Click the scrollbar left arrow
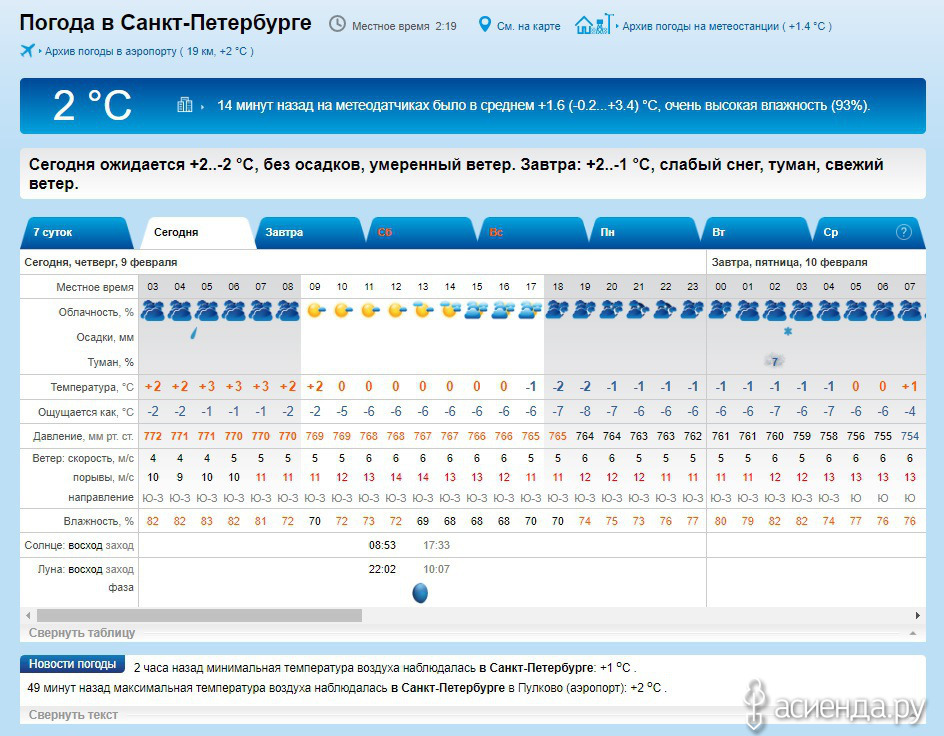Screen dimensions: 944x736 tap(28, 616)
